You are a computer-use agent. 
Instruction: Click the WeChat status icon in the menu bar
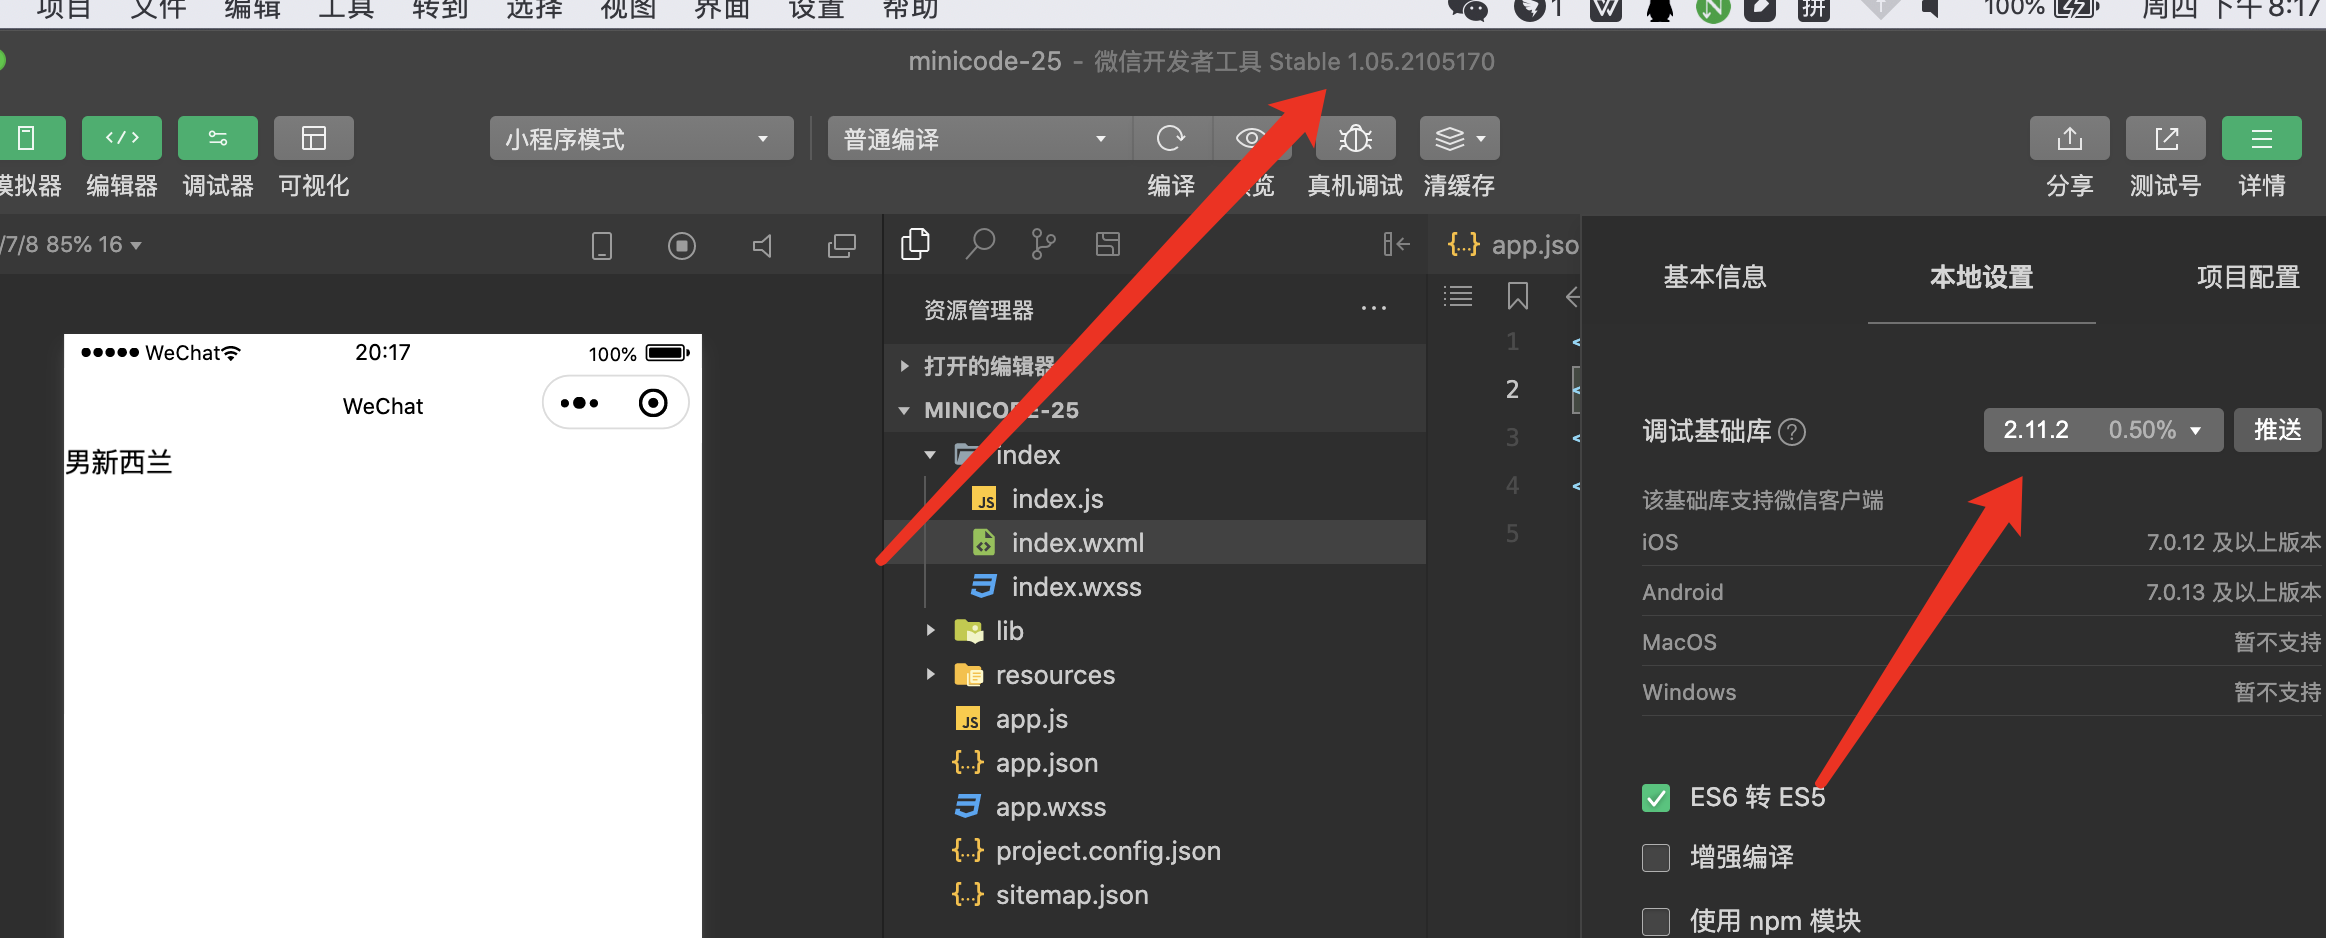[x=1468, y=9]
